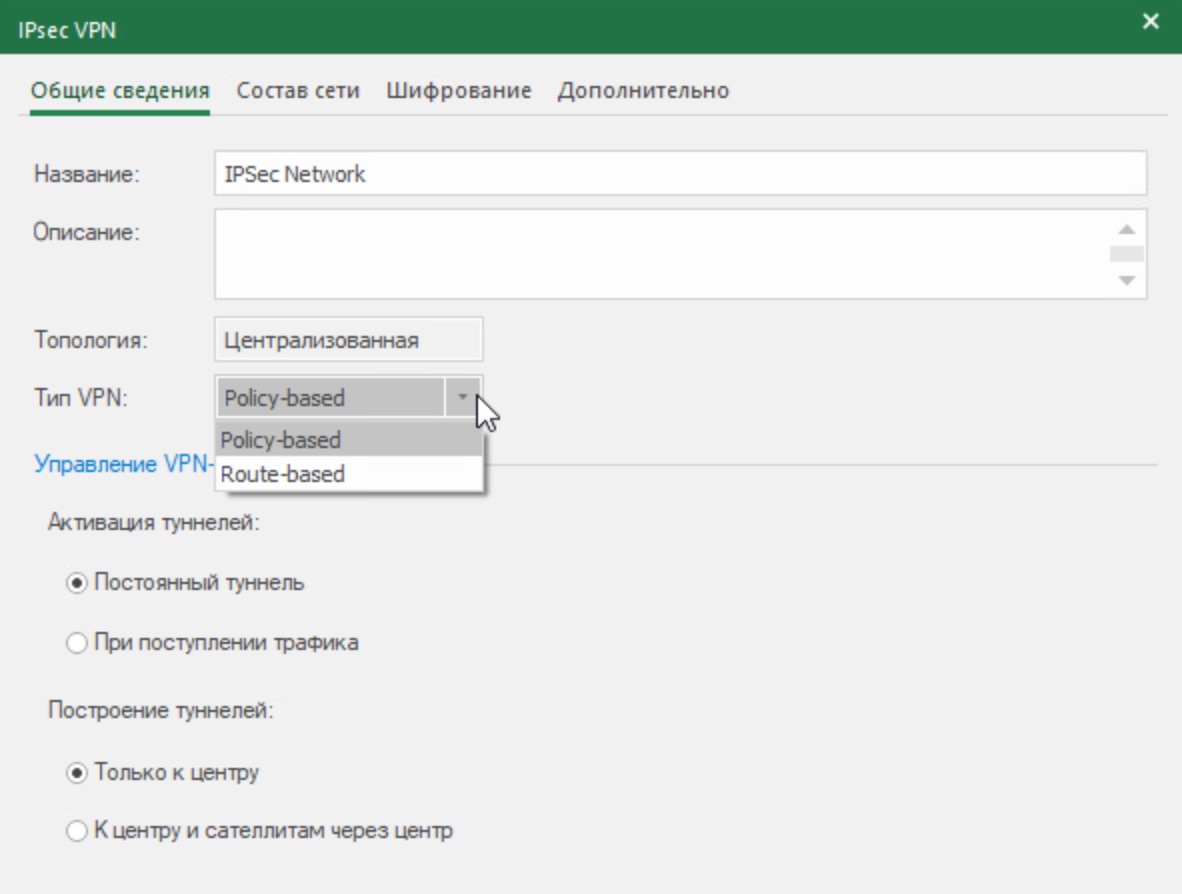1182x894 pixels.
Task: Click the description scrollbar thumb
Action: pyautogui.click(x=1127, y=254)
